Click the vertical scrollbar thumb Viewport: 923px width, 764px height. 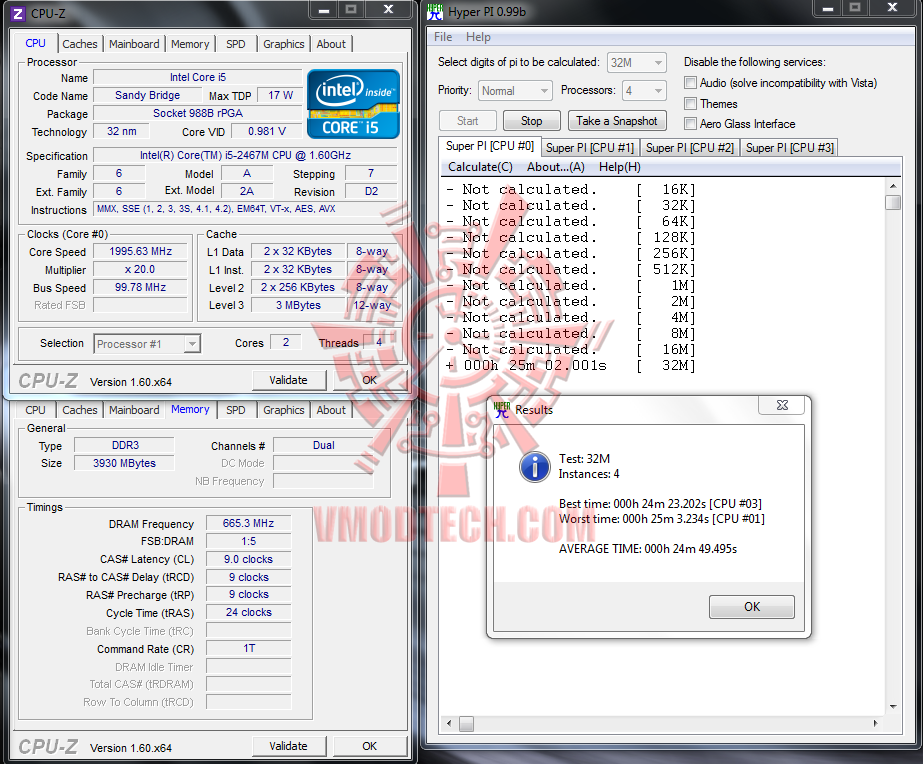point(893,202)
